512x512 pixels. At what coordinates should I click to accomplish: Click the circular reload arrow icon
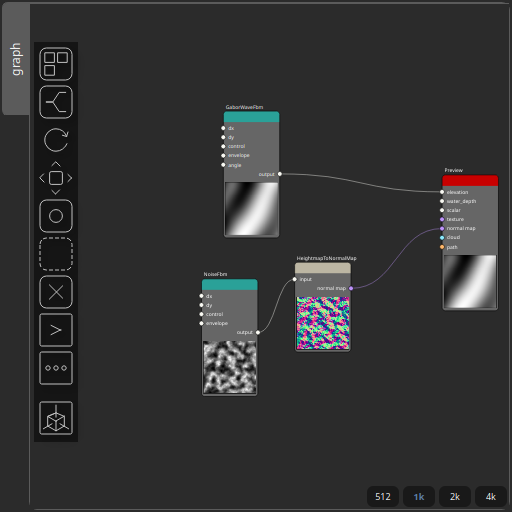click(x=56, y=140)
